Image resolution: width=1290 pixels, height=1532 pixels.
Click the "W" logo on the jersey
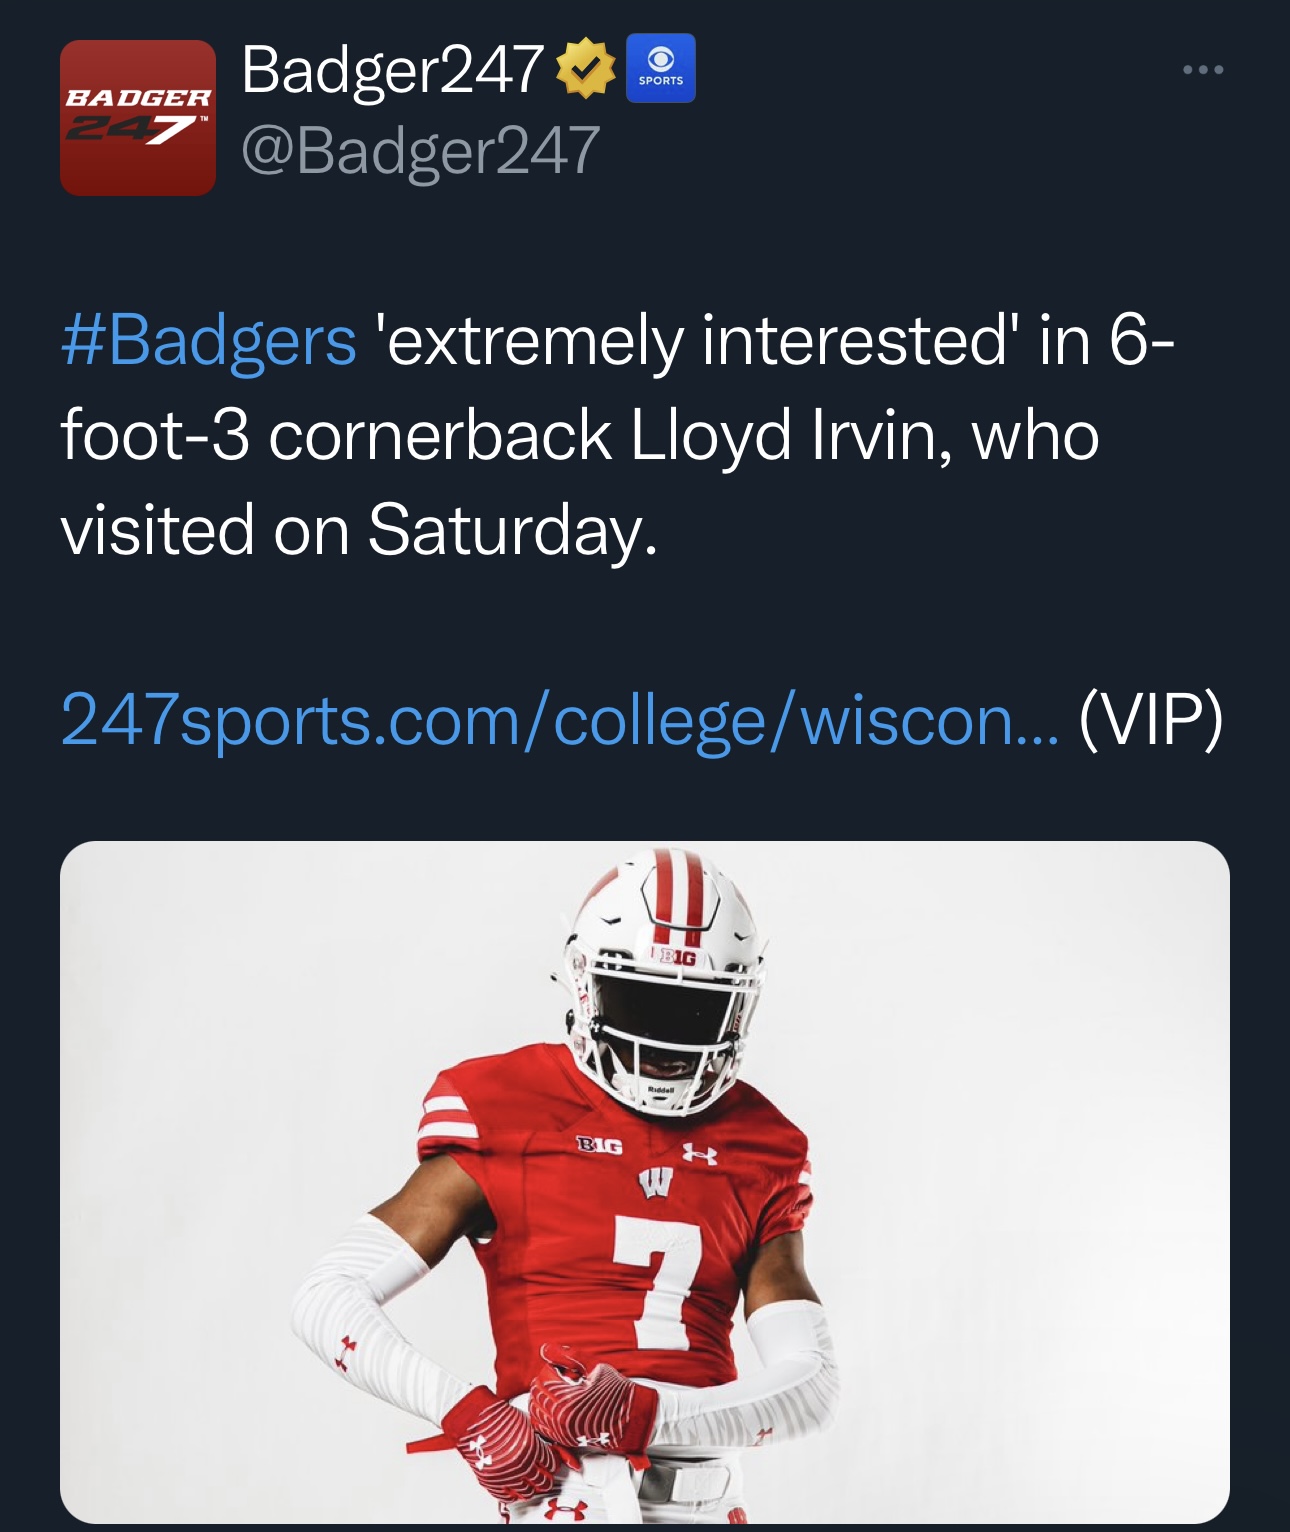655,1185
